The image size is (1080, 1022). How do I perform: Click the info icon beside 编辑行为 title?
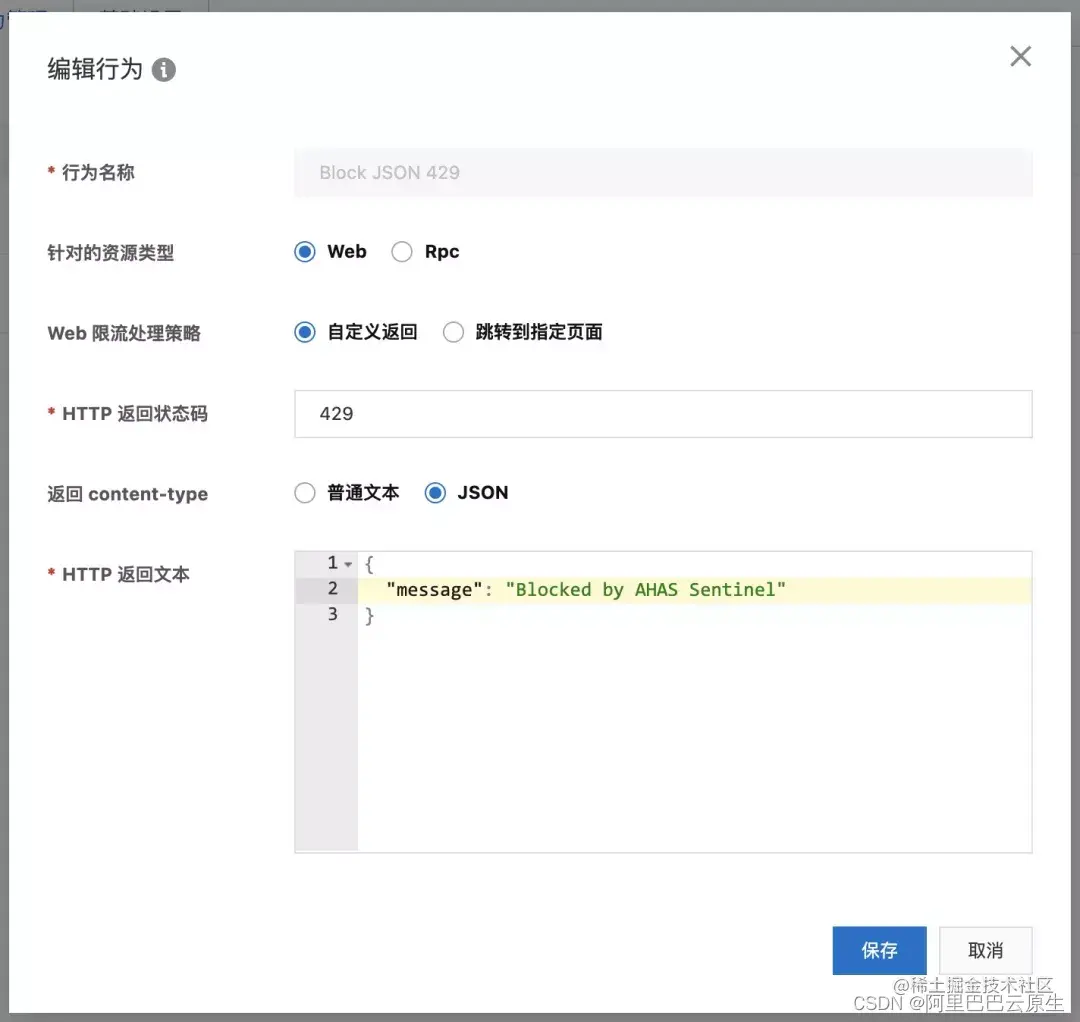click(164, 69)
